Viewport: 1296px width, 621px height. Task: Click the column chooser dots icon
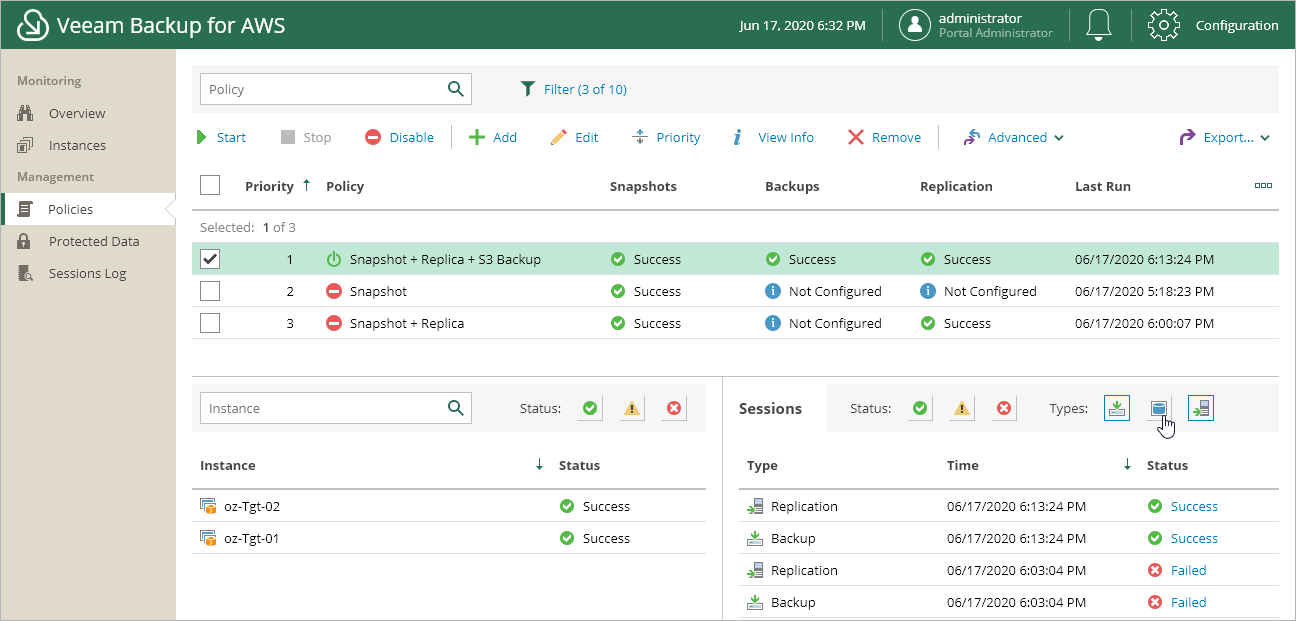coord(1263,186)
